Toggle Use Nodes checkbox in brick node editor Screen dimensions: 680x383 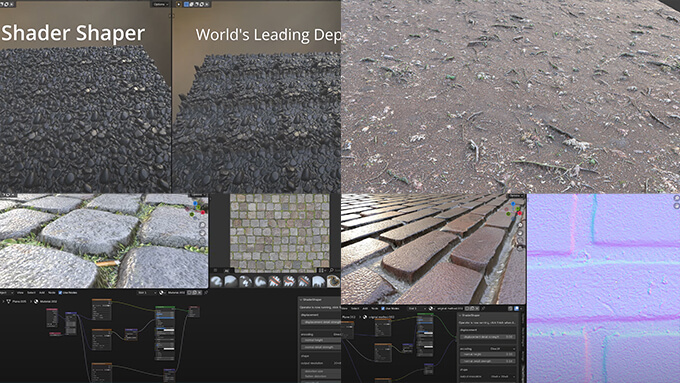click(x=382, y=308)
